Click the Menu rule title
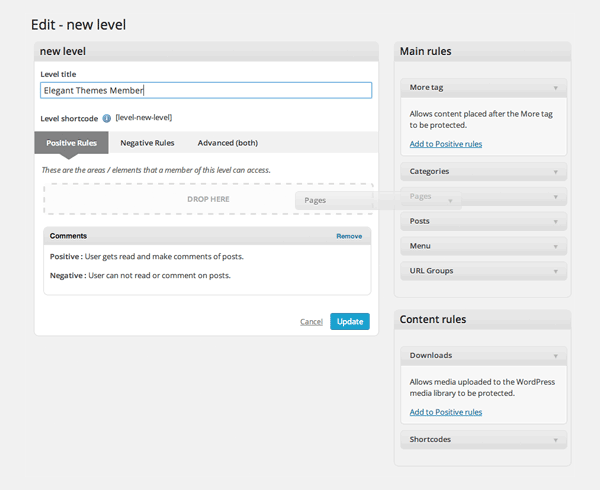 pos(420,246)
